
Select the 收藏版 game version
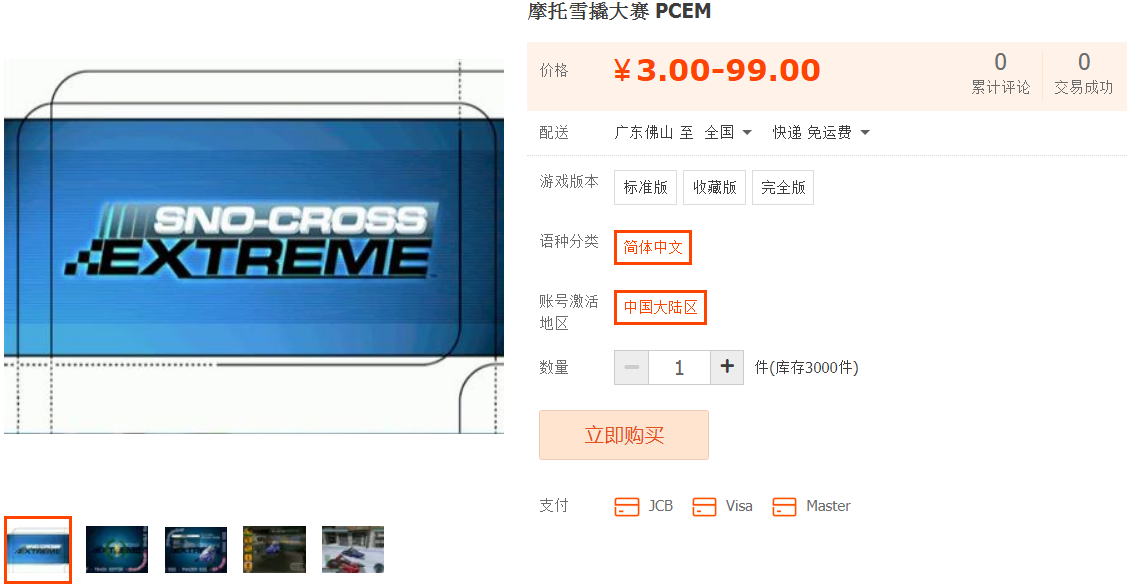[x=714, y=187]
